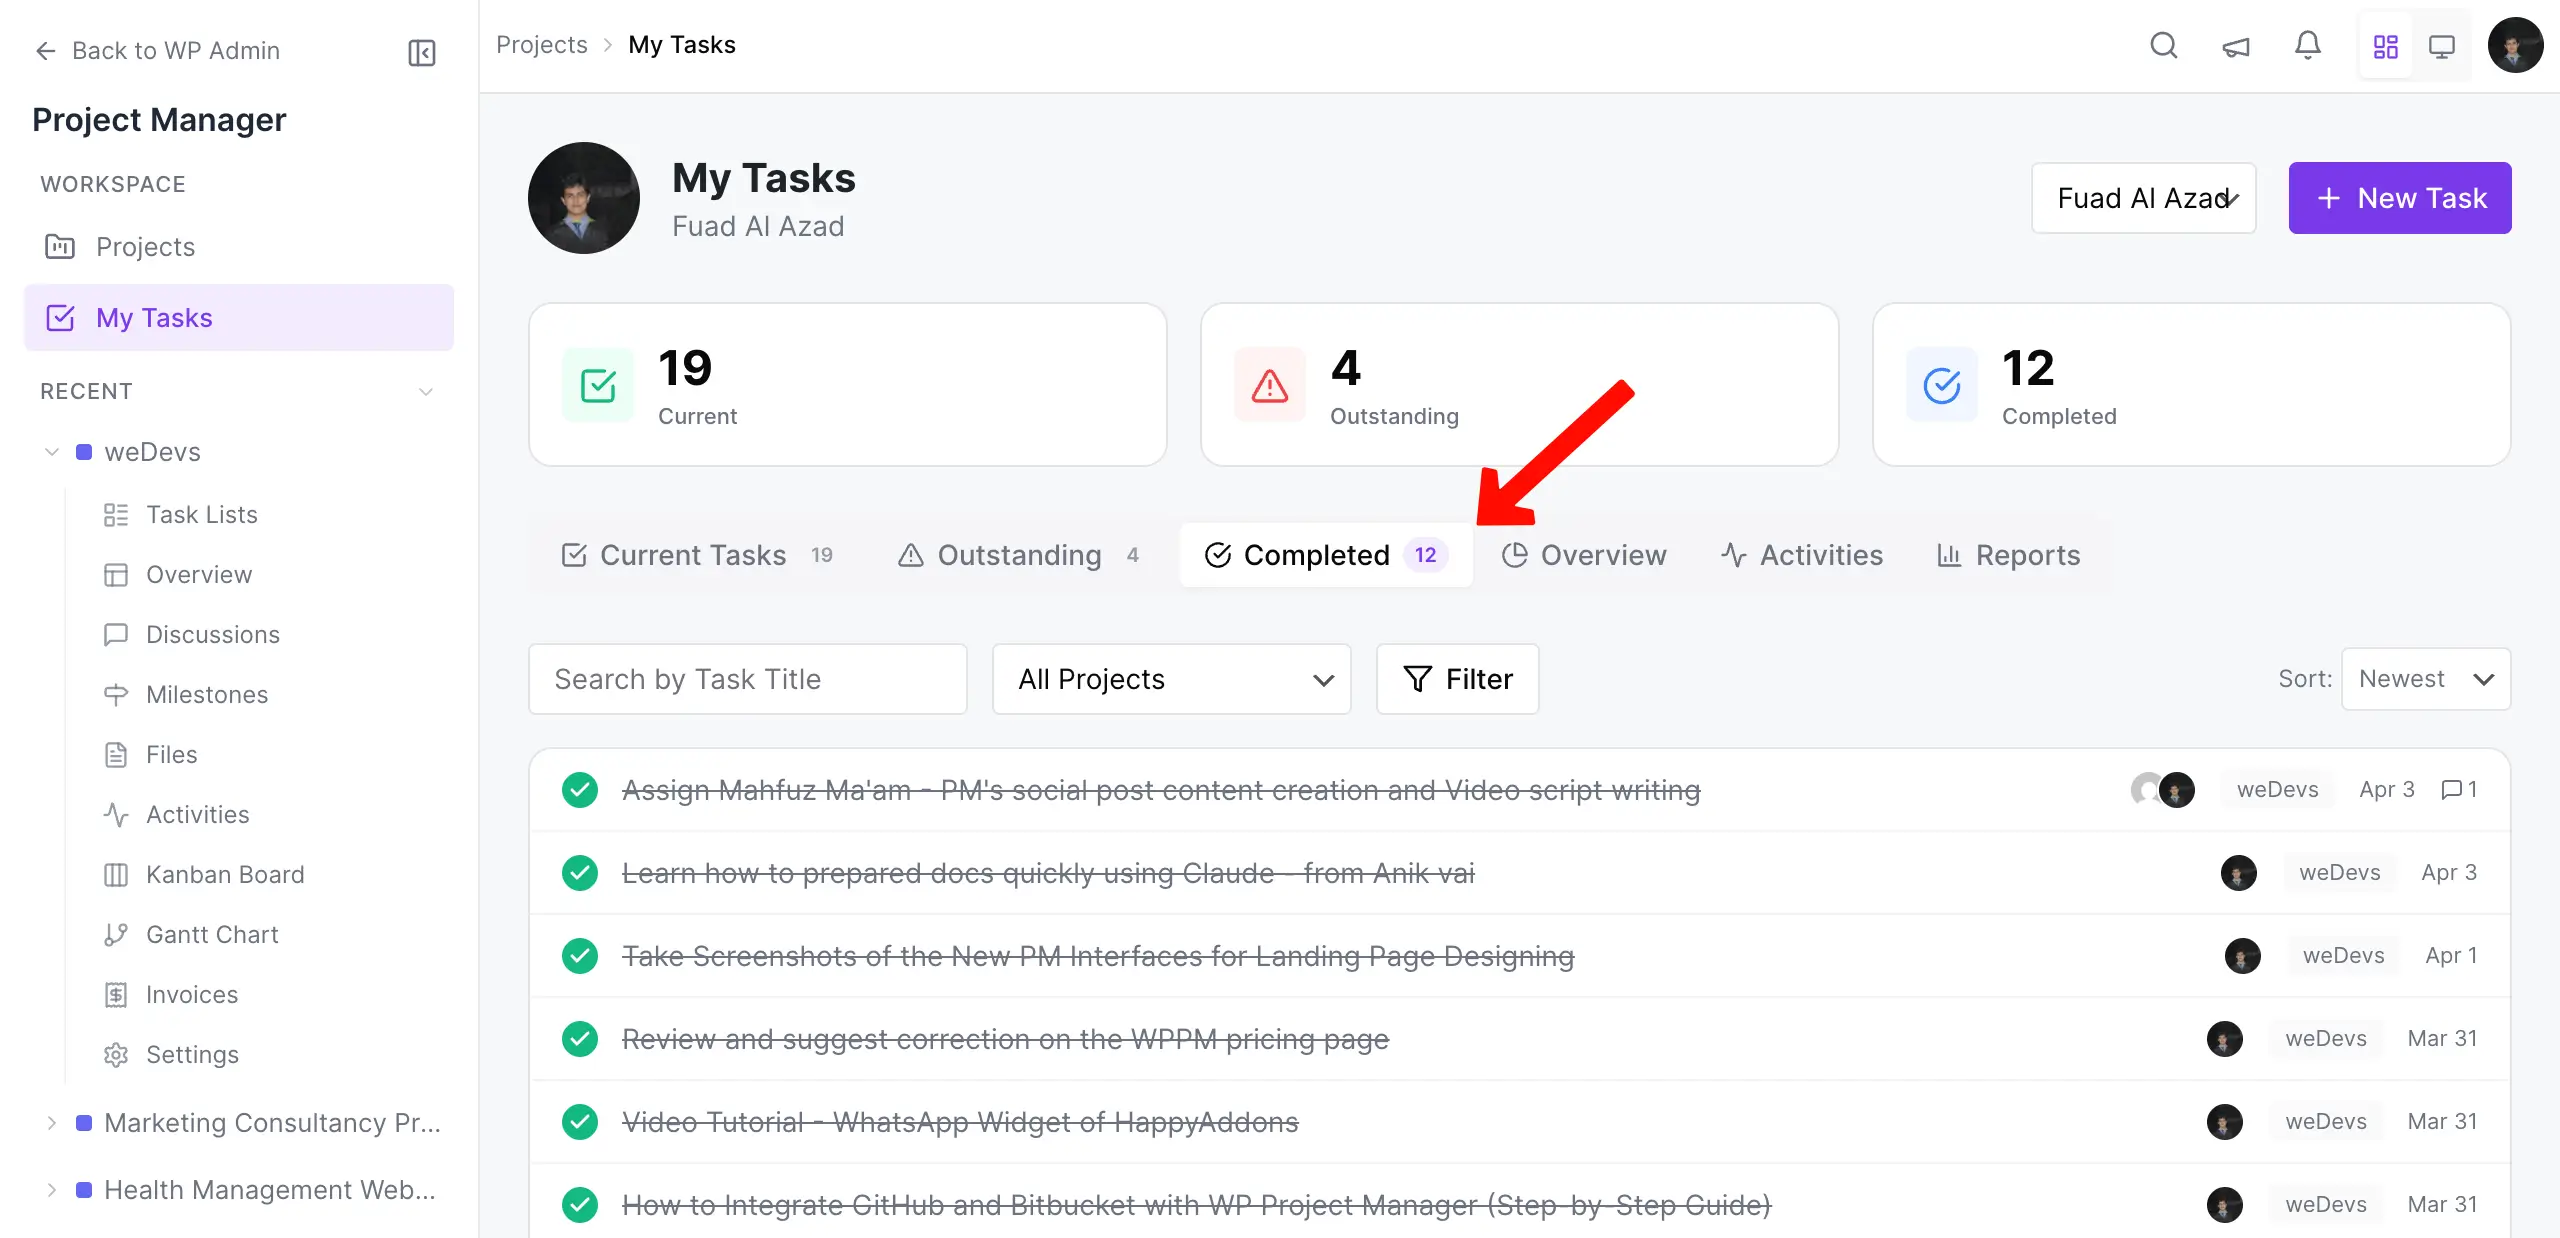This screenshot has width=2560, height=1238.
Task: Click the monitor display icon
Action: (2443, 45)
